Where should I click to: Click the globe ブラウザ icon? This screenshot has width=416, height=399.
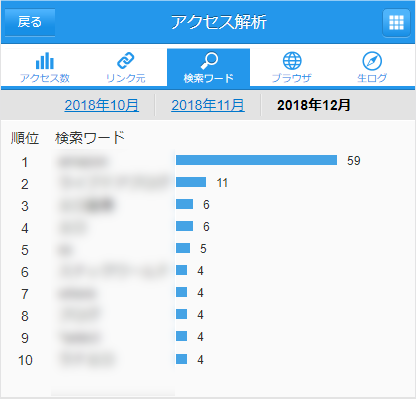(292, 61)
